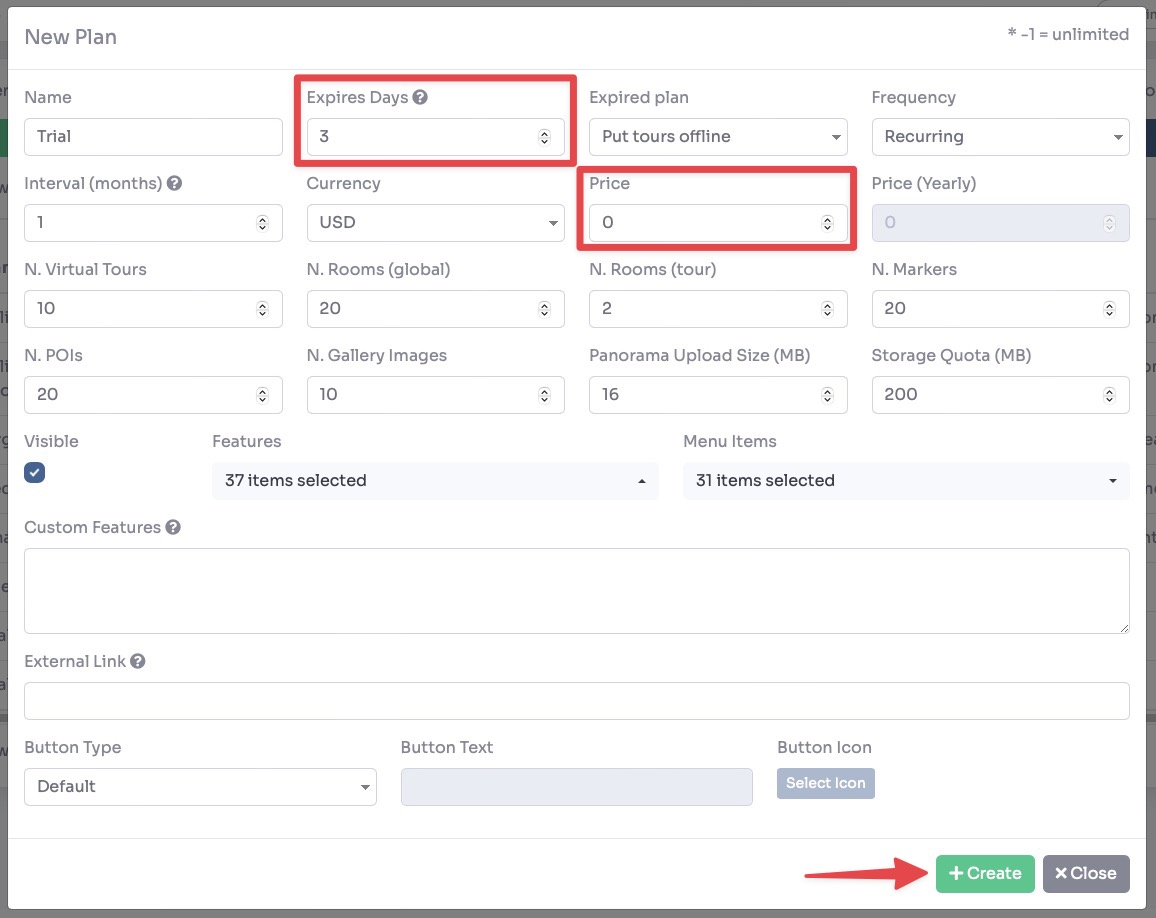Click the x icon inside the Close button
The height and width of the screenshot is (918, 1156).
1063,873
